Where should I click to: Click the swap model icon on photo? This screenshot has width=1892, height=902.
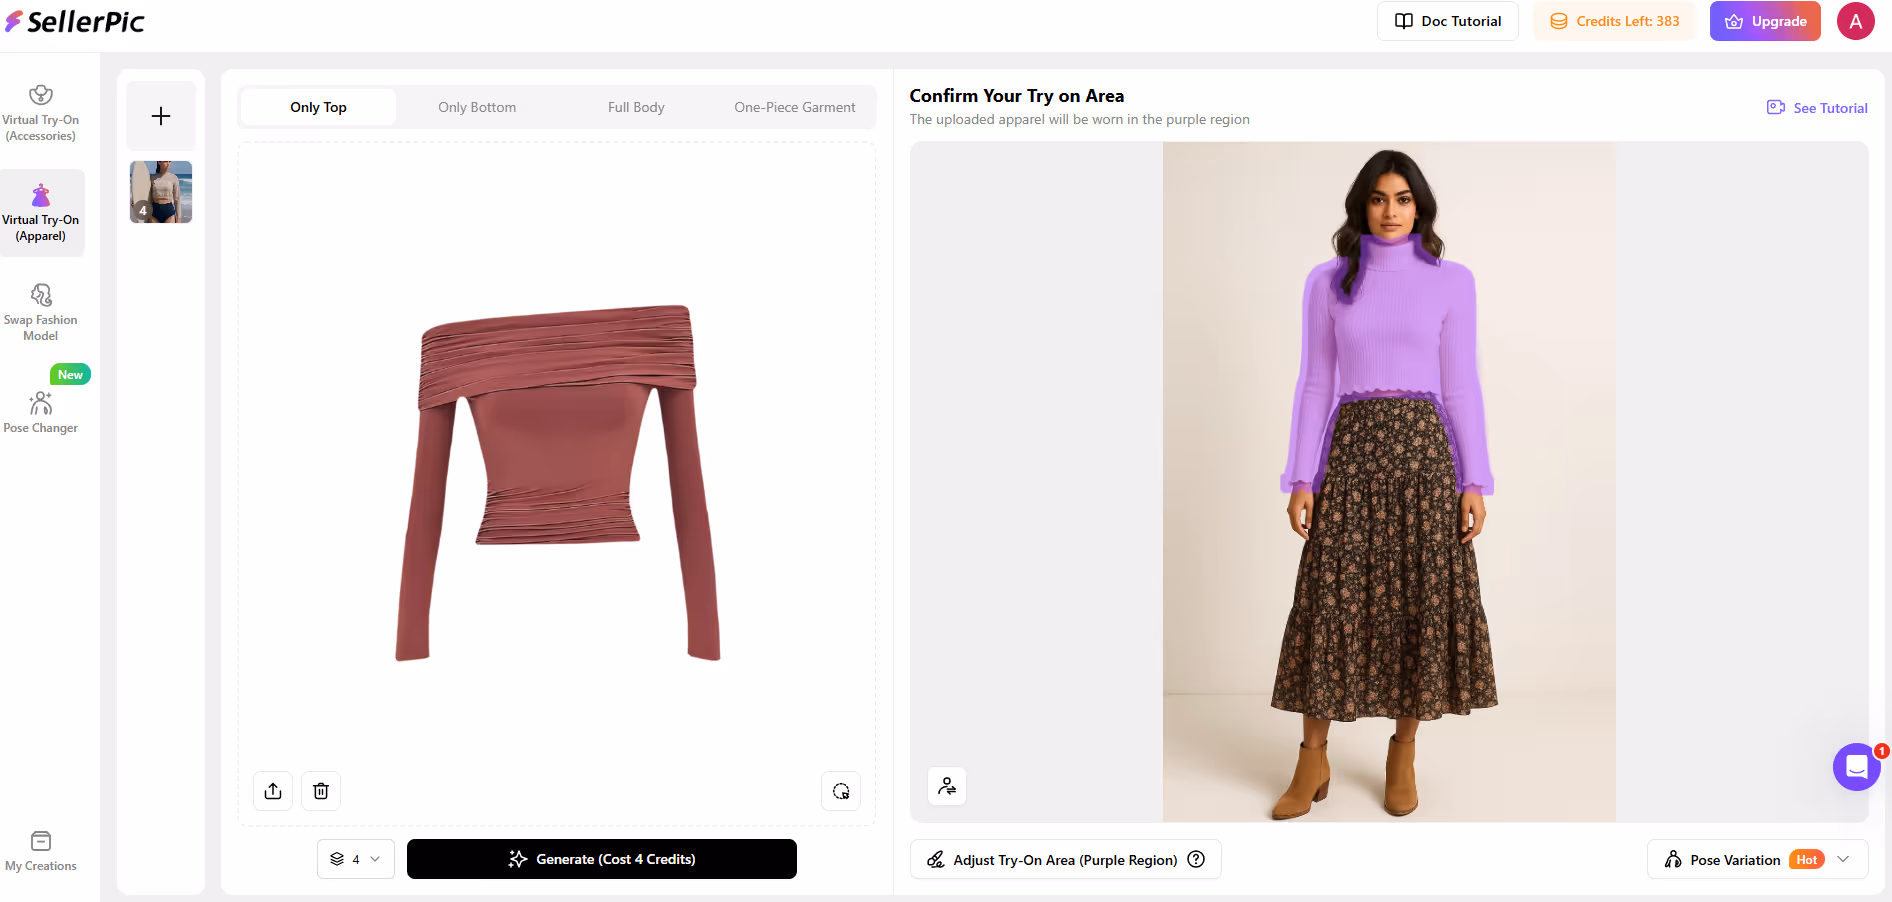click(947, 786)
